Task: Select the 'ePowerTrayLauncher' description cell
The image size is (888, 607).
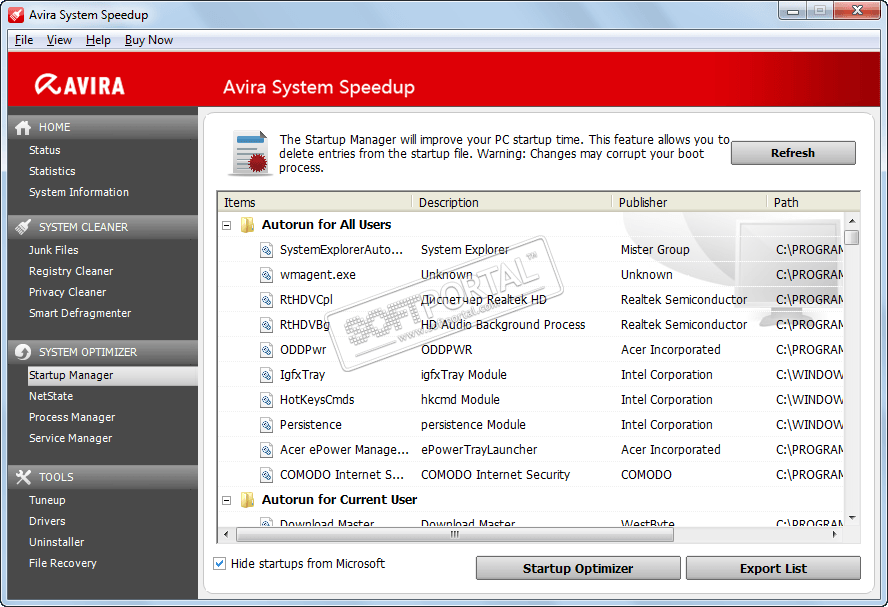Action: [x=479, y=450]
